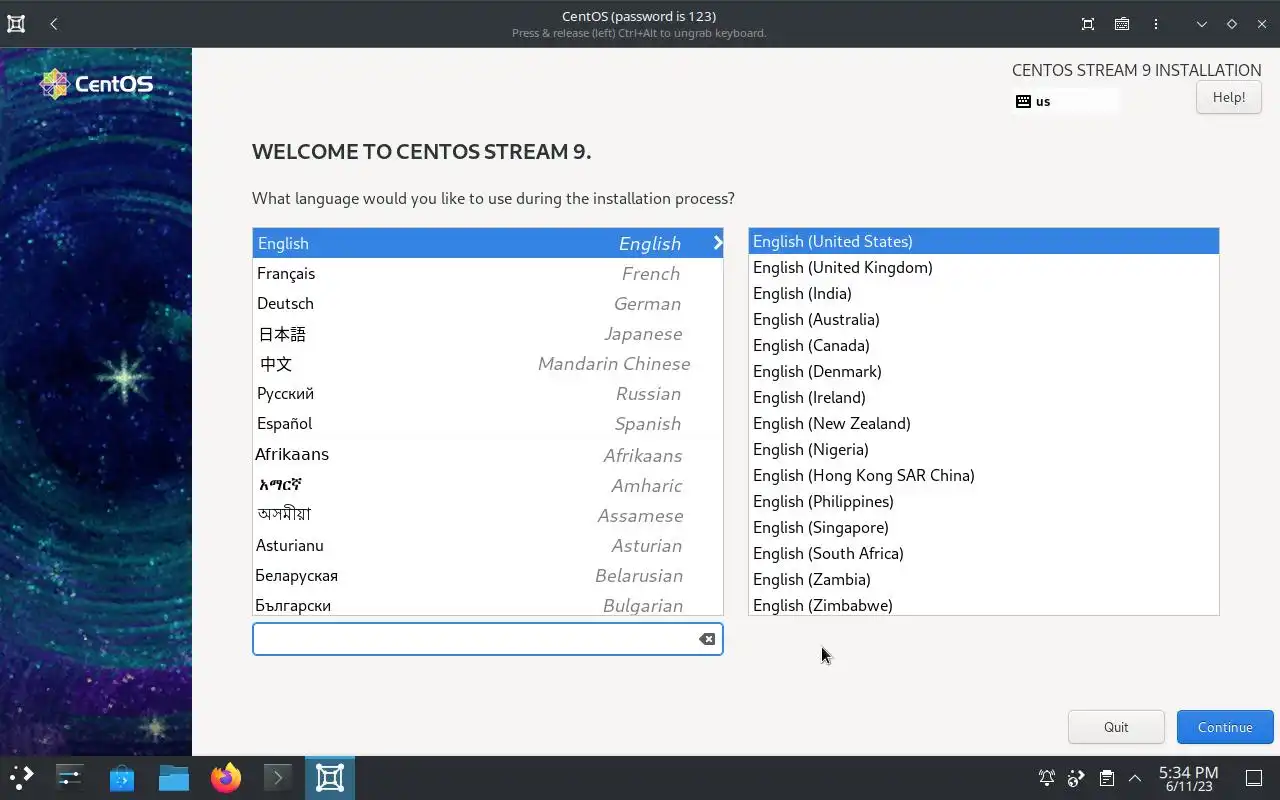Click the viewer app icon at top-left corner

(16, 24)
